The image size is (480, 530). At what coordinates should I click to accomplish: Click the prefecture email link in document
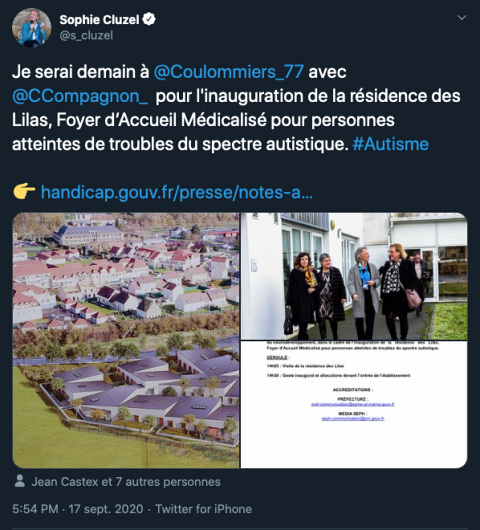pyautogui.click(x=353, y=404)
